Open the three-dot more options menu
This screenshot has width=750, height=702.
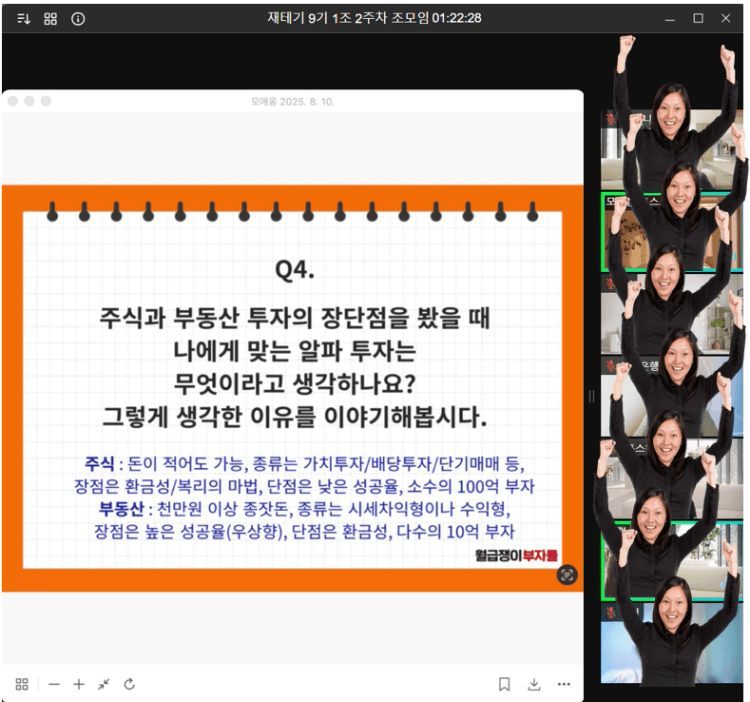(x=564, y=684)
